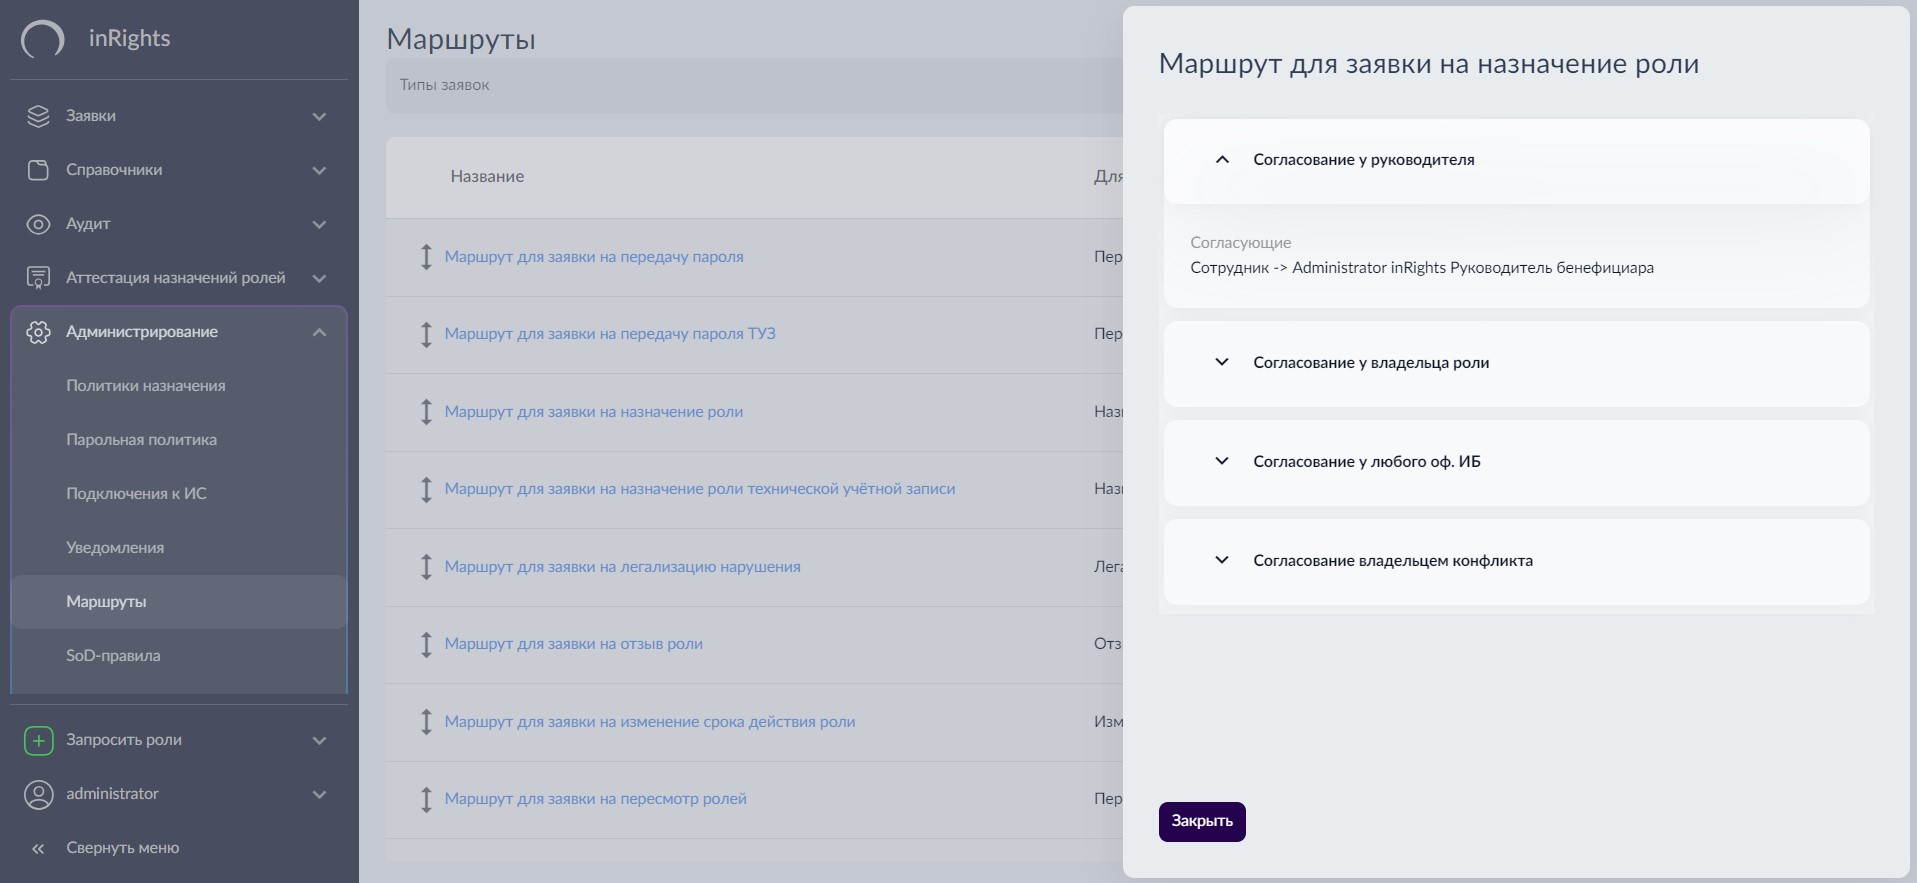Viewport: 1917px width, 883px height.
Task: Open the SoD-правила menu item
Action: [x=113, y=656]
